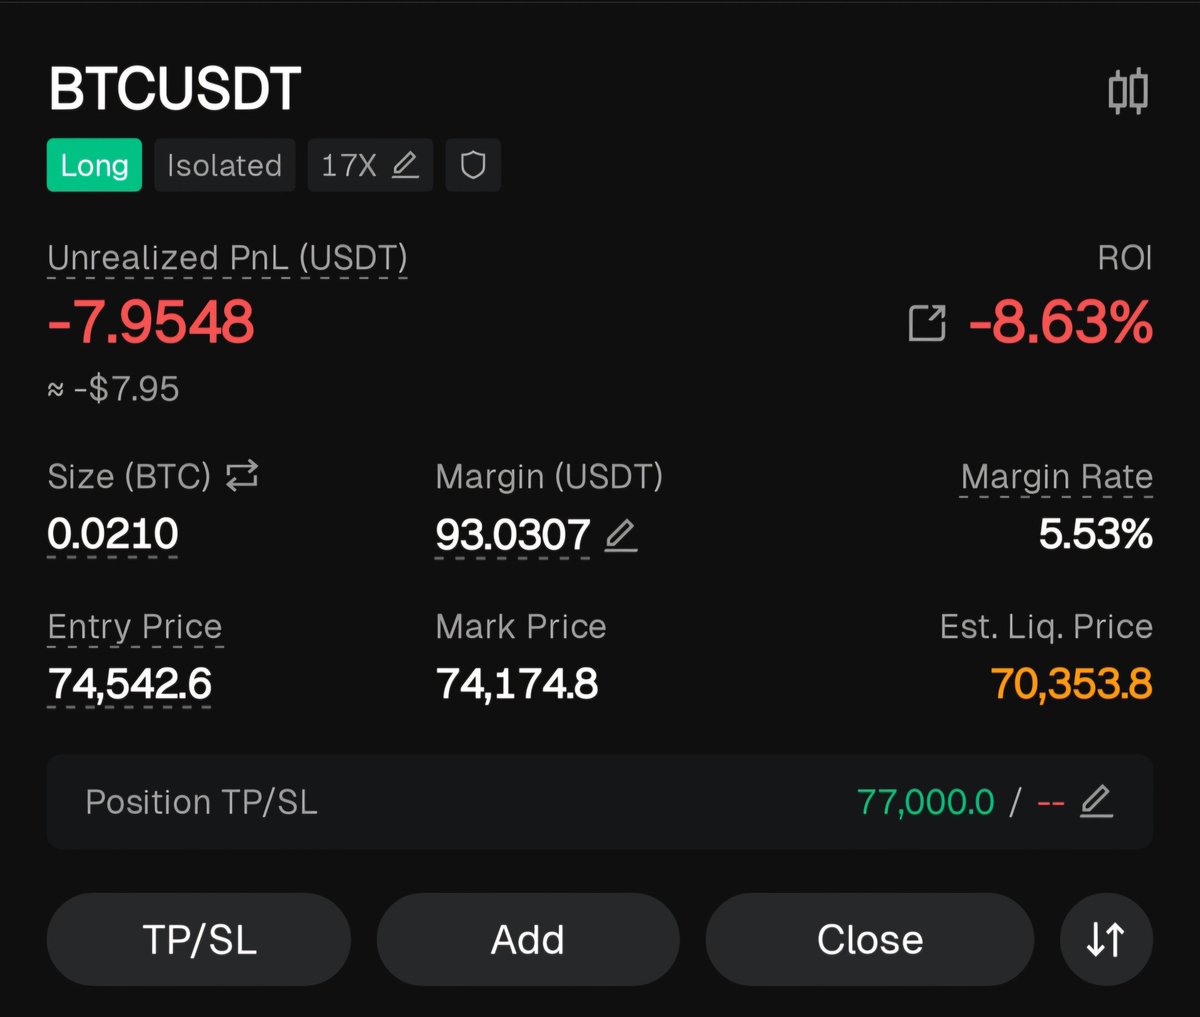1200x1017 pixels.
Task: Tap the 0.0210 size value
Action: pyautogui.click(x=113, y=534)
